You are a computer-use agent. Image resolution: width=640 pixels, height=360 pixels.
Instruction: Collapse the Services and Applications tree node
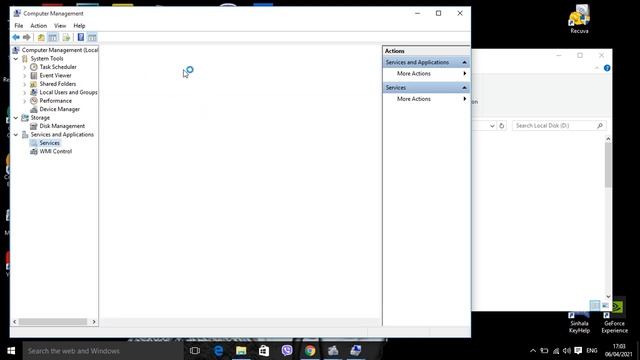(x=16, y=135)
